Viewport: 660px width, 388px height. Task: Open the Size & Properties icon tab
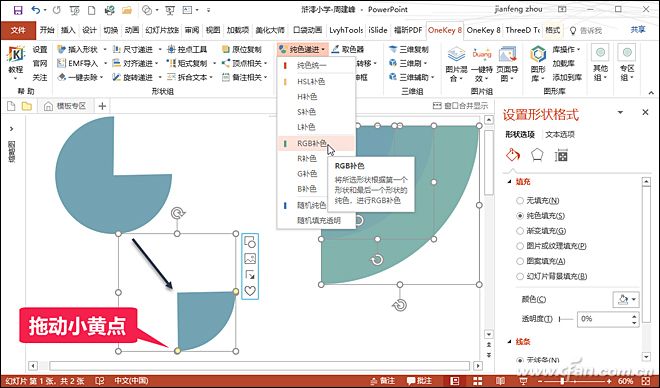point(561,156)
